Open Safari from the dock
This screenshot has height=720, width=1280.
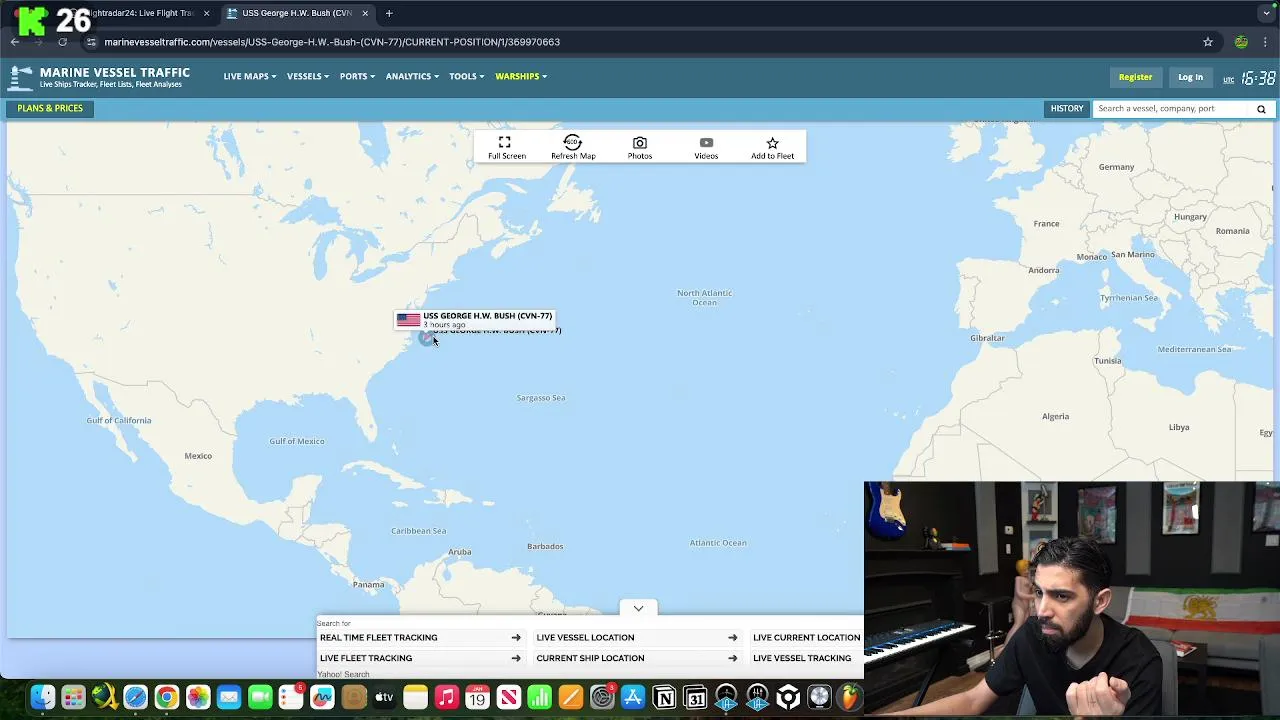[x=135, y=697]
